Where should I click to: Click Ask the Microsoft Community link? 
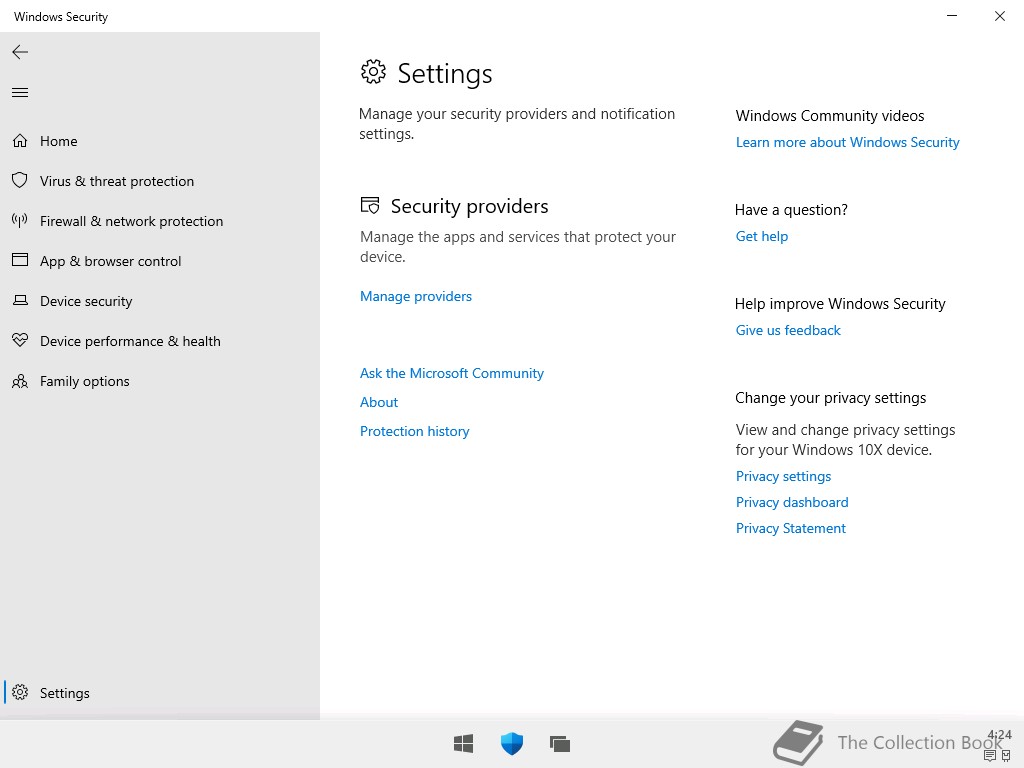452,374
